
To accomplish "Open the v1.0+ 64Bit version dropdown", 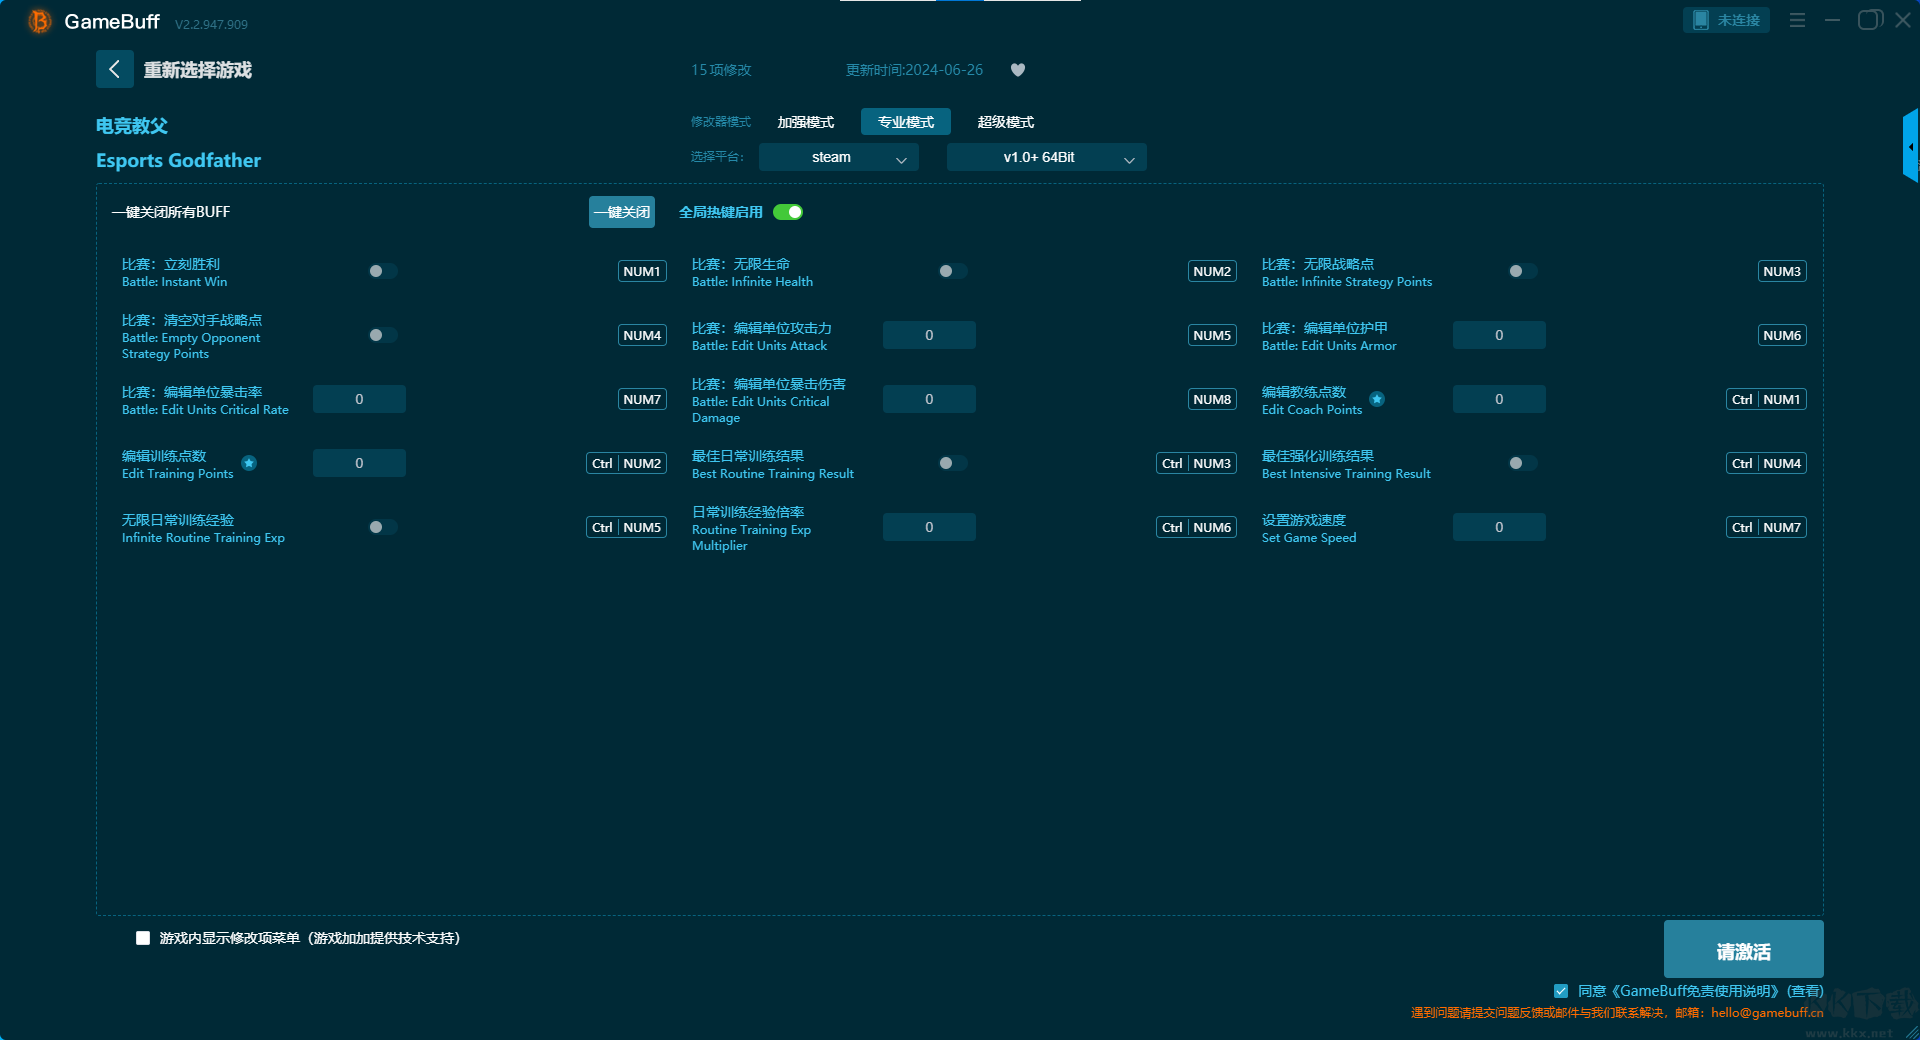I will click(x=1047, y=157).
